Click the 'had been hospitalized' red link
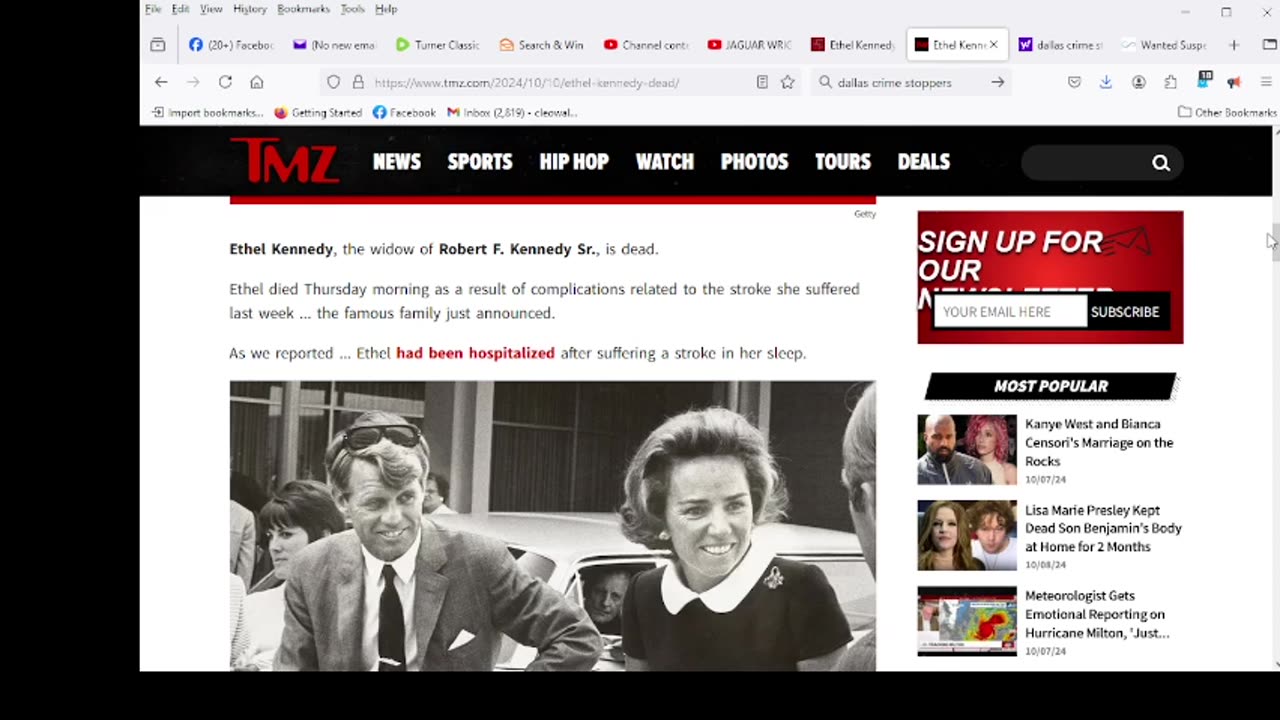Screen dimensions: 1280x720 pyautogui.click(x=475, y=353)
